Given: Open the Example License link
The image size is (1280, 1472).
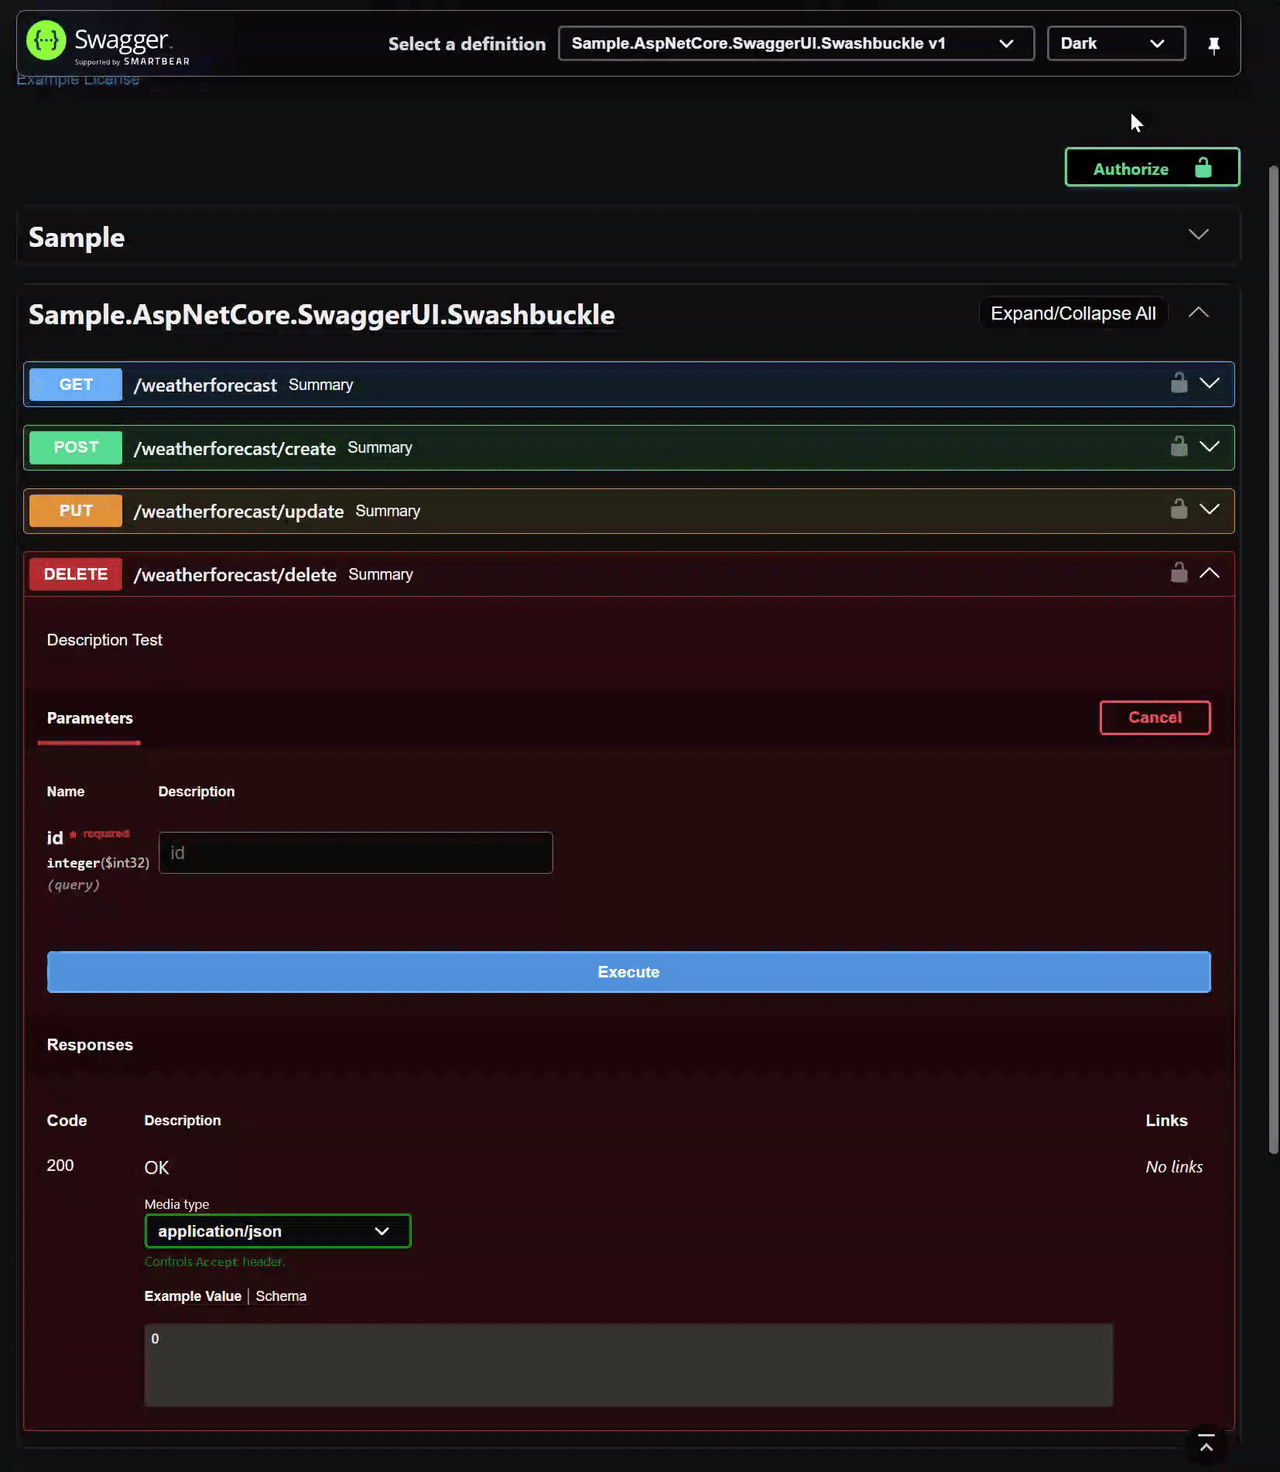Looking at the screenshot, I should (78, 80).
